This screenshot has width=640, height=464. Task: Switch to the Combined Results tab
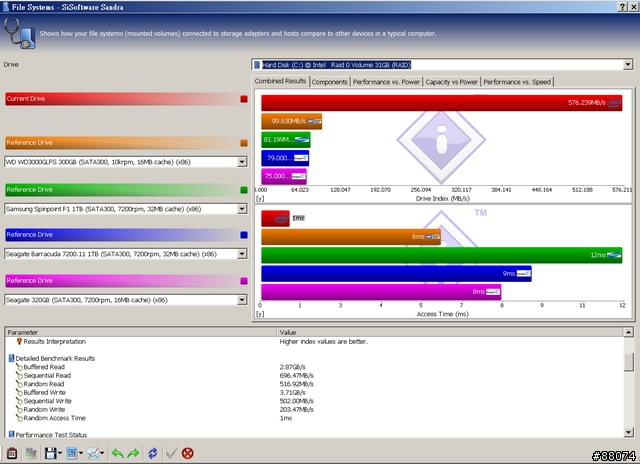(280, 81)
